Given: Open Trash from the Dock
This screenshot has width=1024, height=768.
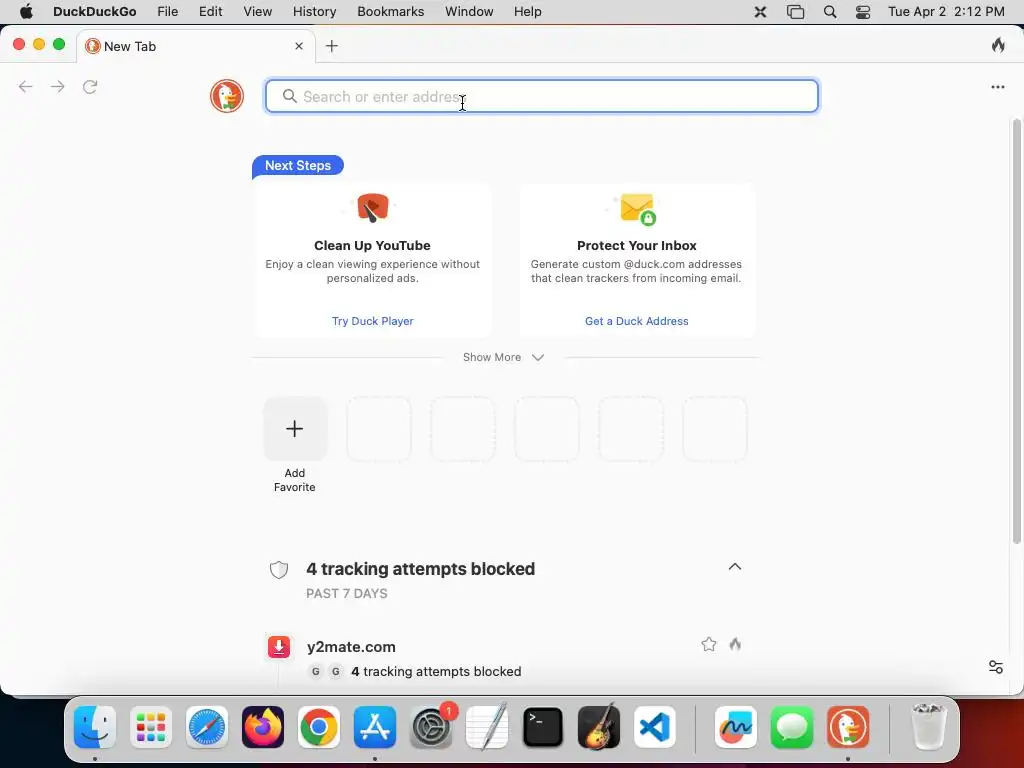Looking at the screenshot, I should pyautogui.click(x=928, y=727).
